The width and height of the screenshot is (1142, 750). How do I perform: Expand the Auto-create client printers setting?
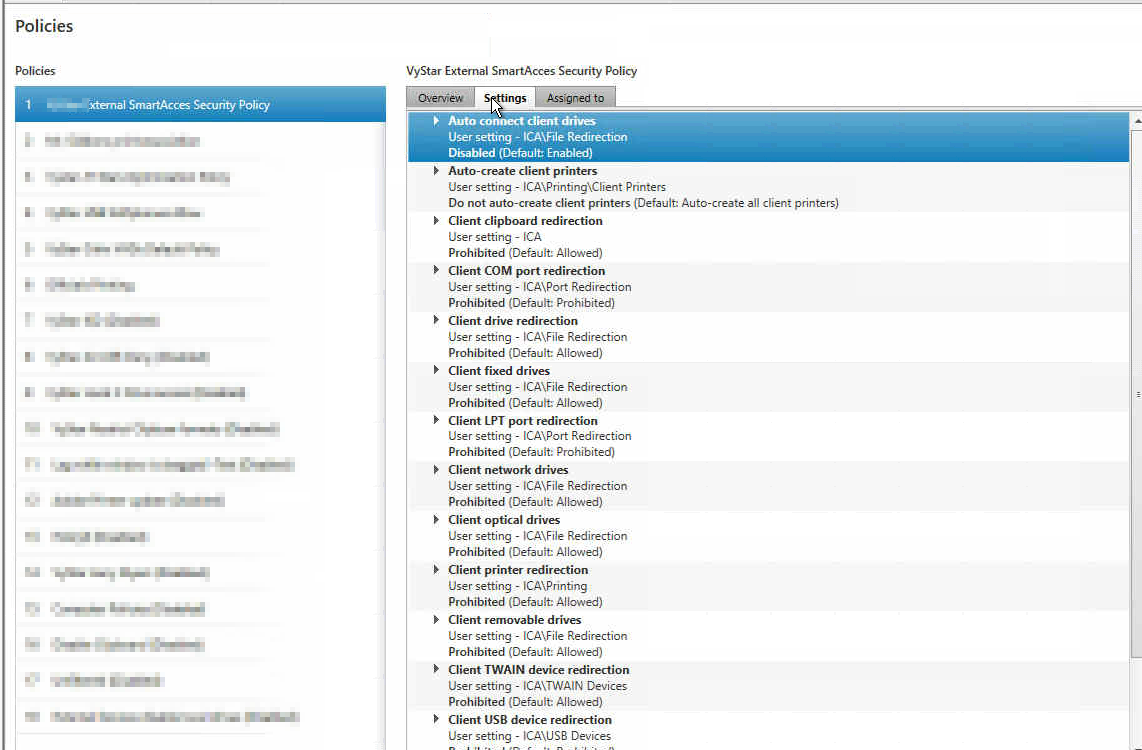436,170
